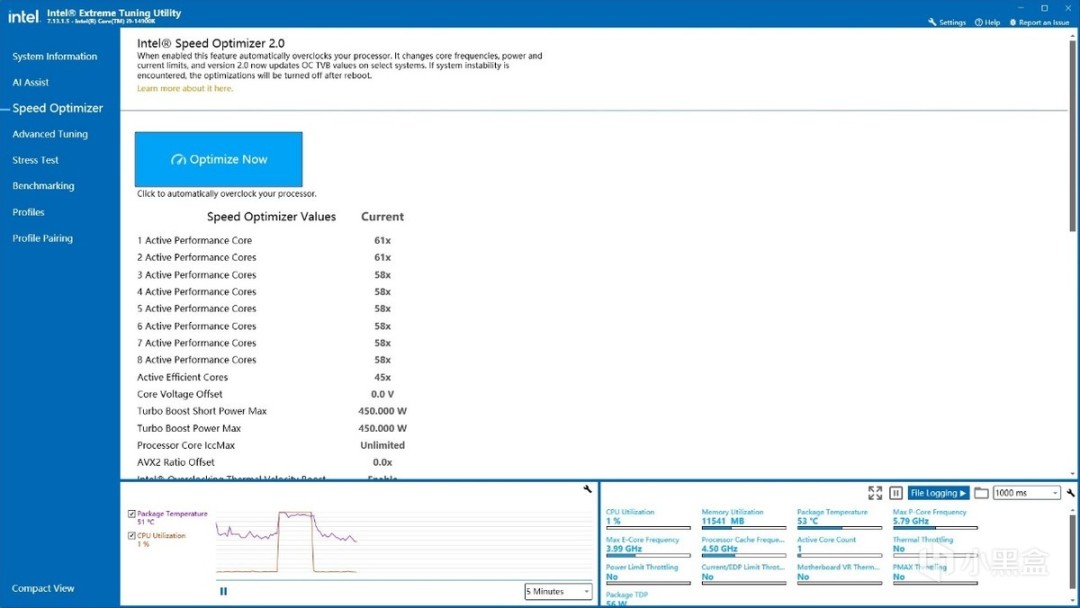Click the Max P-Core Frequency monitor bar
The height and width of the screenshot is (608, 1080).
tap(935, 528)
